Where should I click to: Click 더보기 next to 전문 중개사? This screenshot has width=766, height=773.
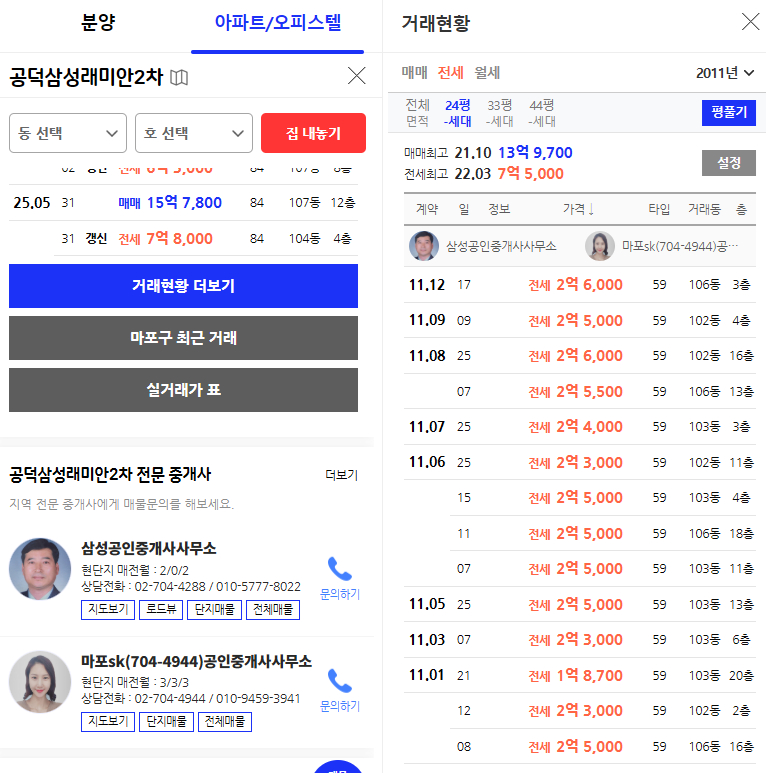pos(341,475)
